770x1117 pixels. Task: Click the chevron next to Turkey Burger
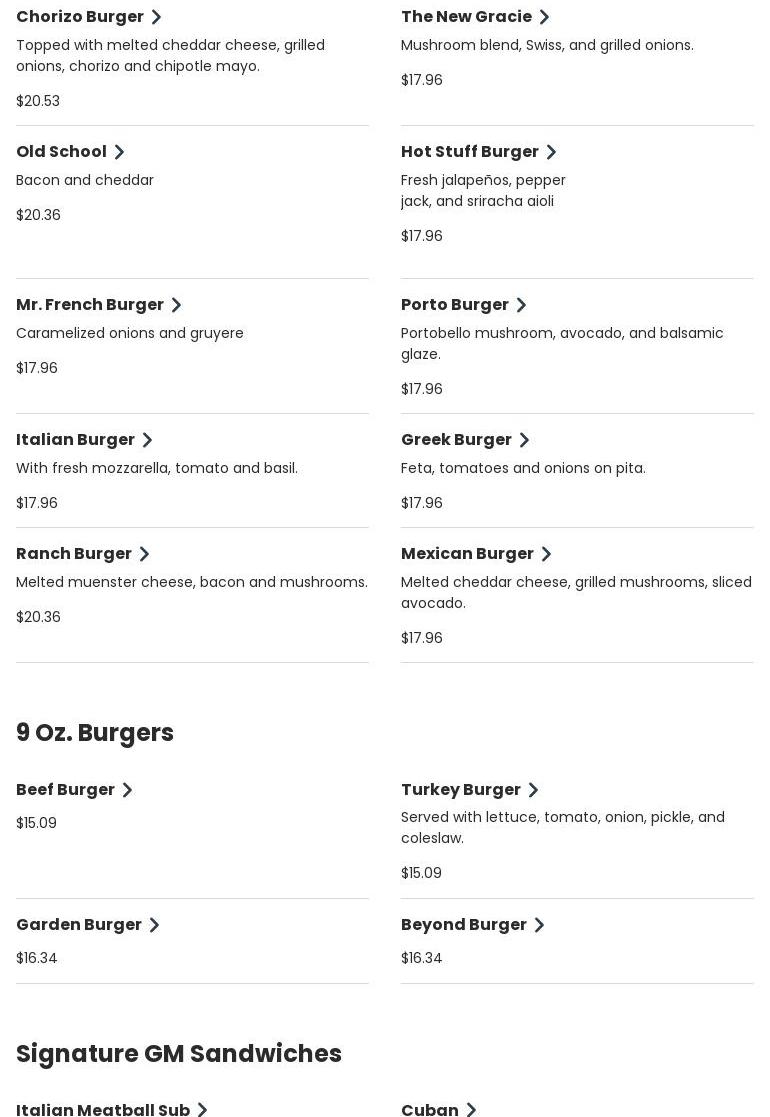533,790
